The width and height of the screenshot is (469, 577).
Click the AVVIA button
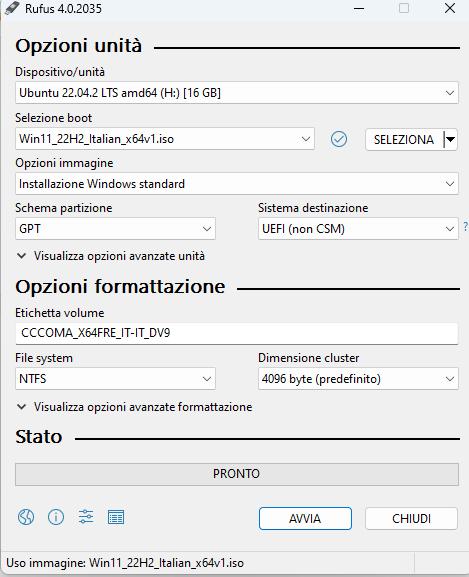click(x=305, y=518)
